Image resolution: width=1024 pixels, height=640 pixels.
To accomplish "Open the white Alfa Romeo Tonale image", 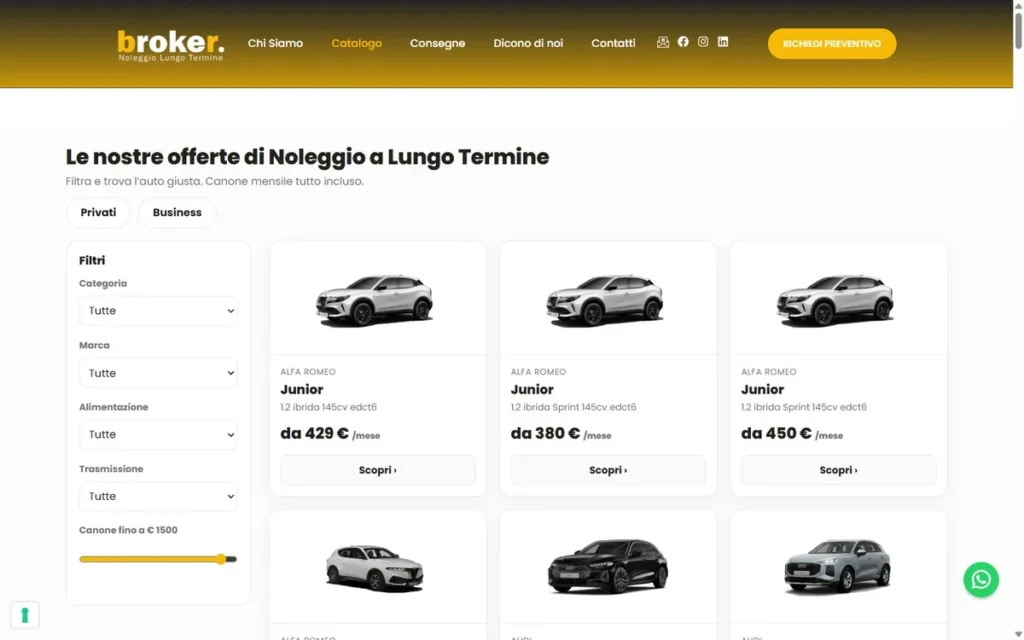I will (375, 568).
